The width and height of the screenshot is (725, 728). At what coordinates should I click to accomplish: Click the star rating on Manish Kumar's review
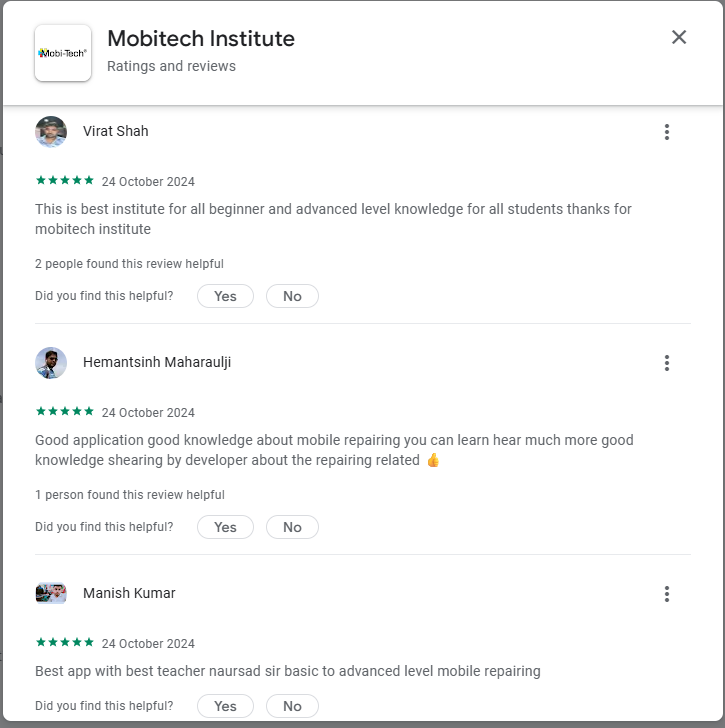coord(65,643)
